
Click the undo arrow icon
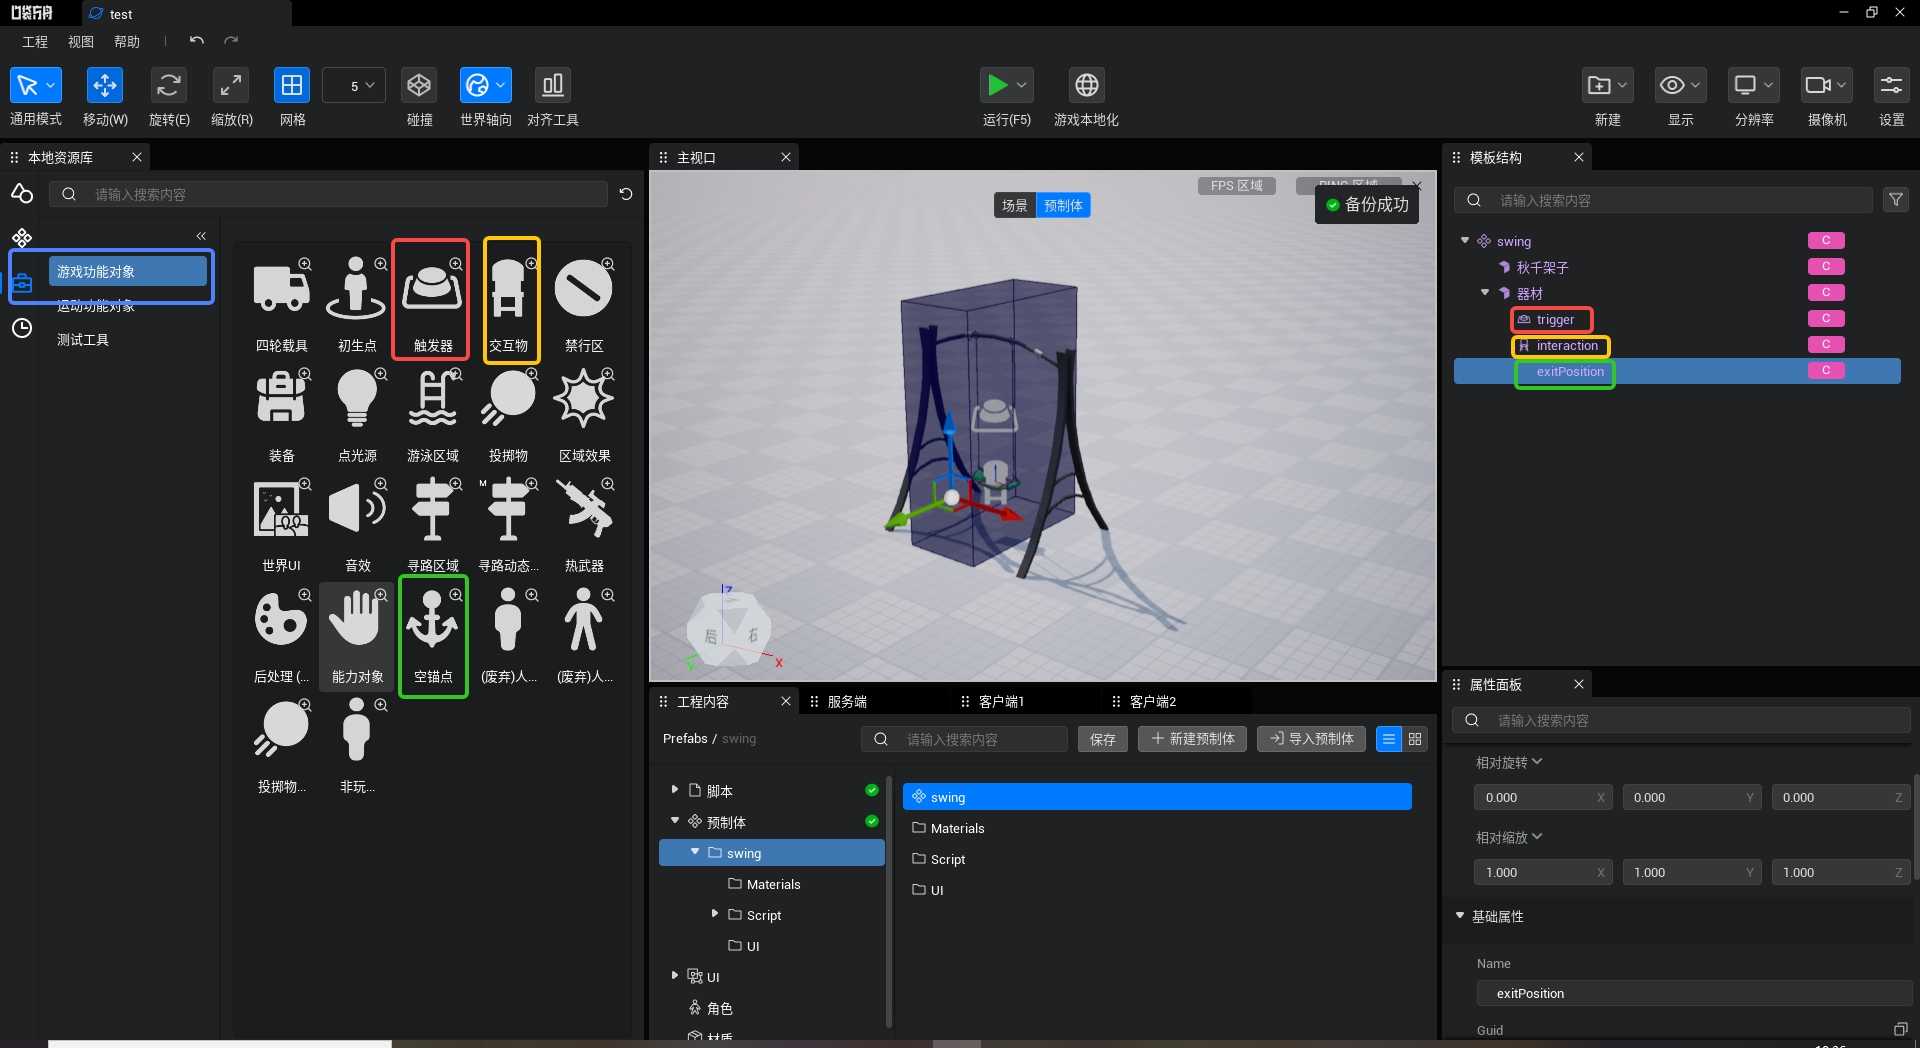coord(196,41)
